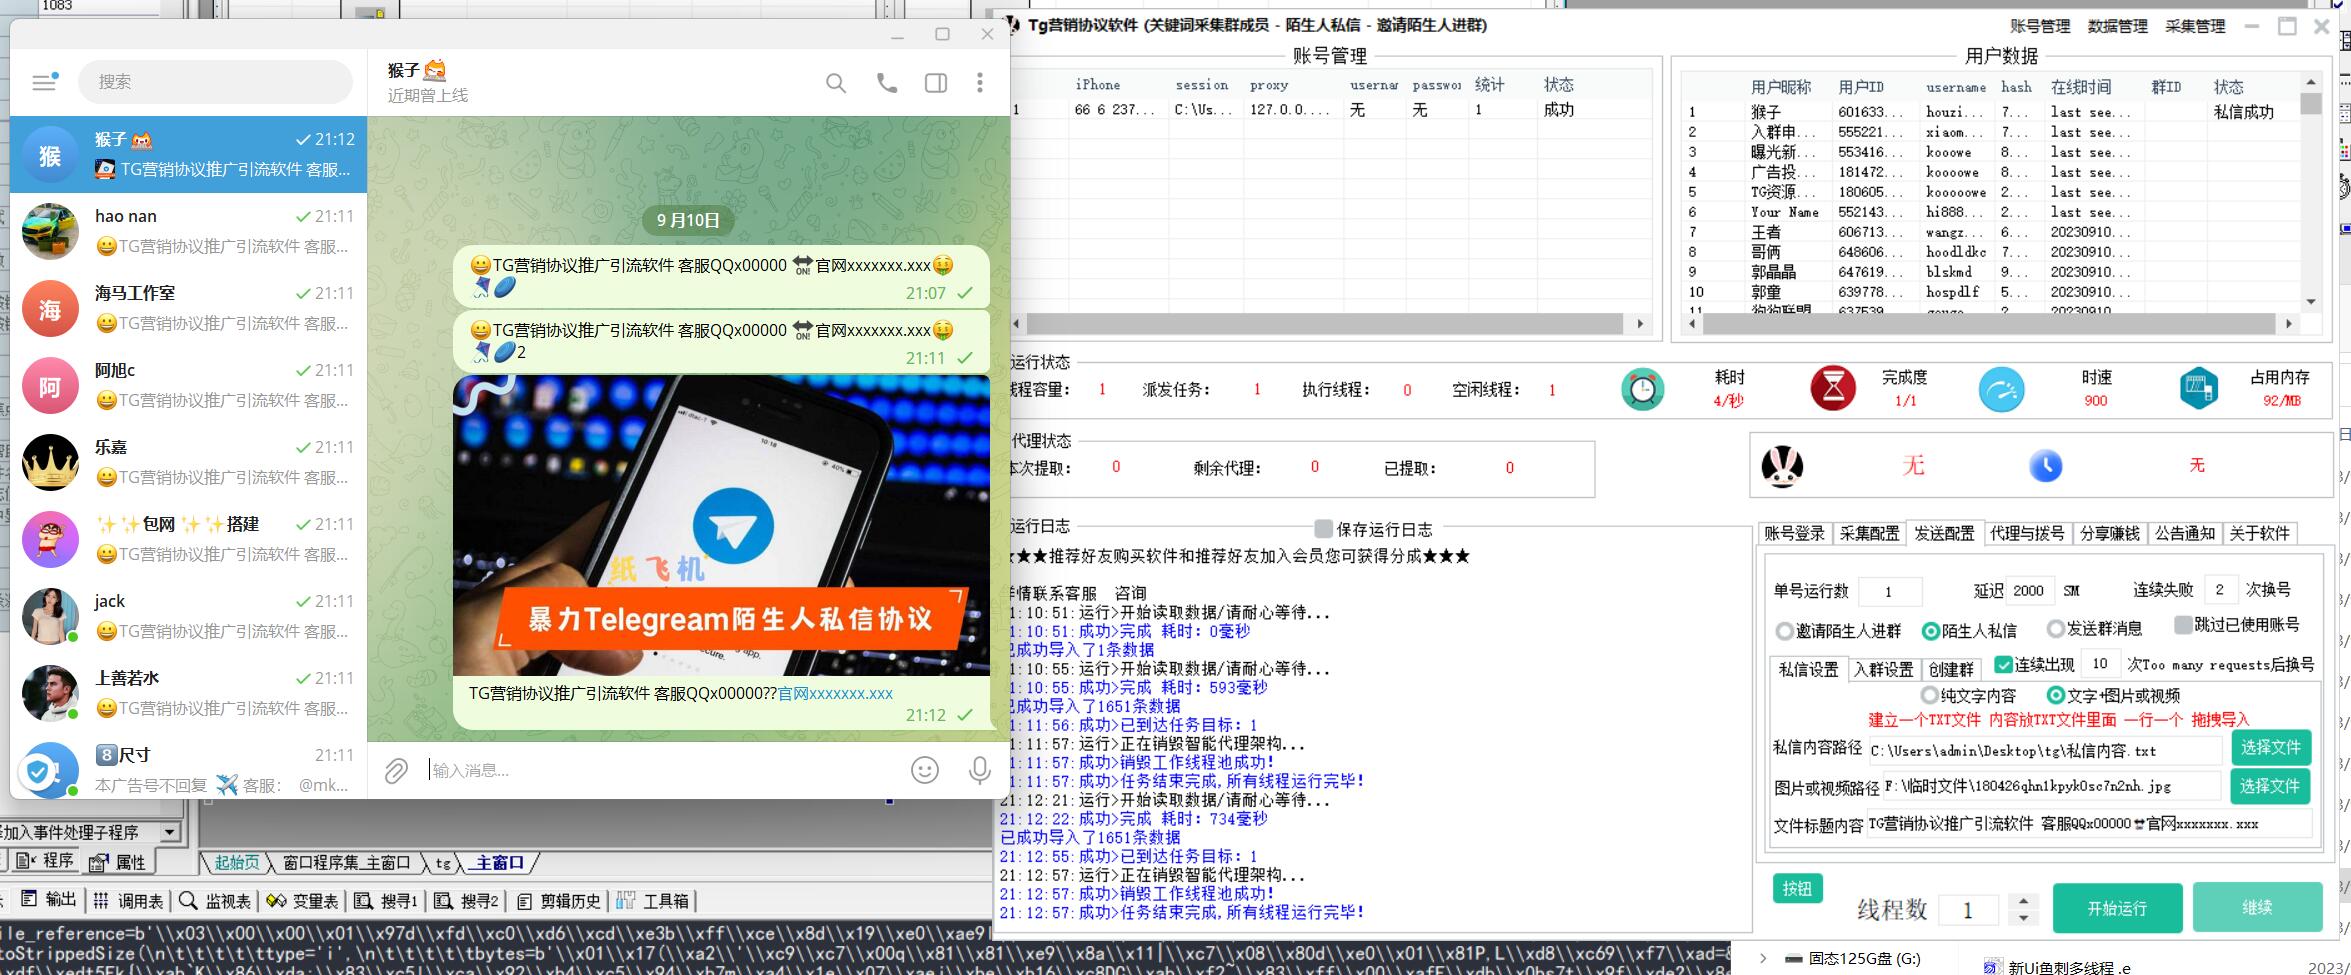Click the 开始运行 button
Image resolution: width=2351 pixels, height=975 pixels.
(2116, 908)
